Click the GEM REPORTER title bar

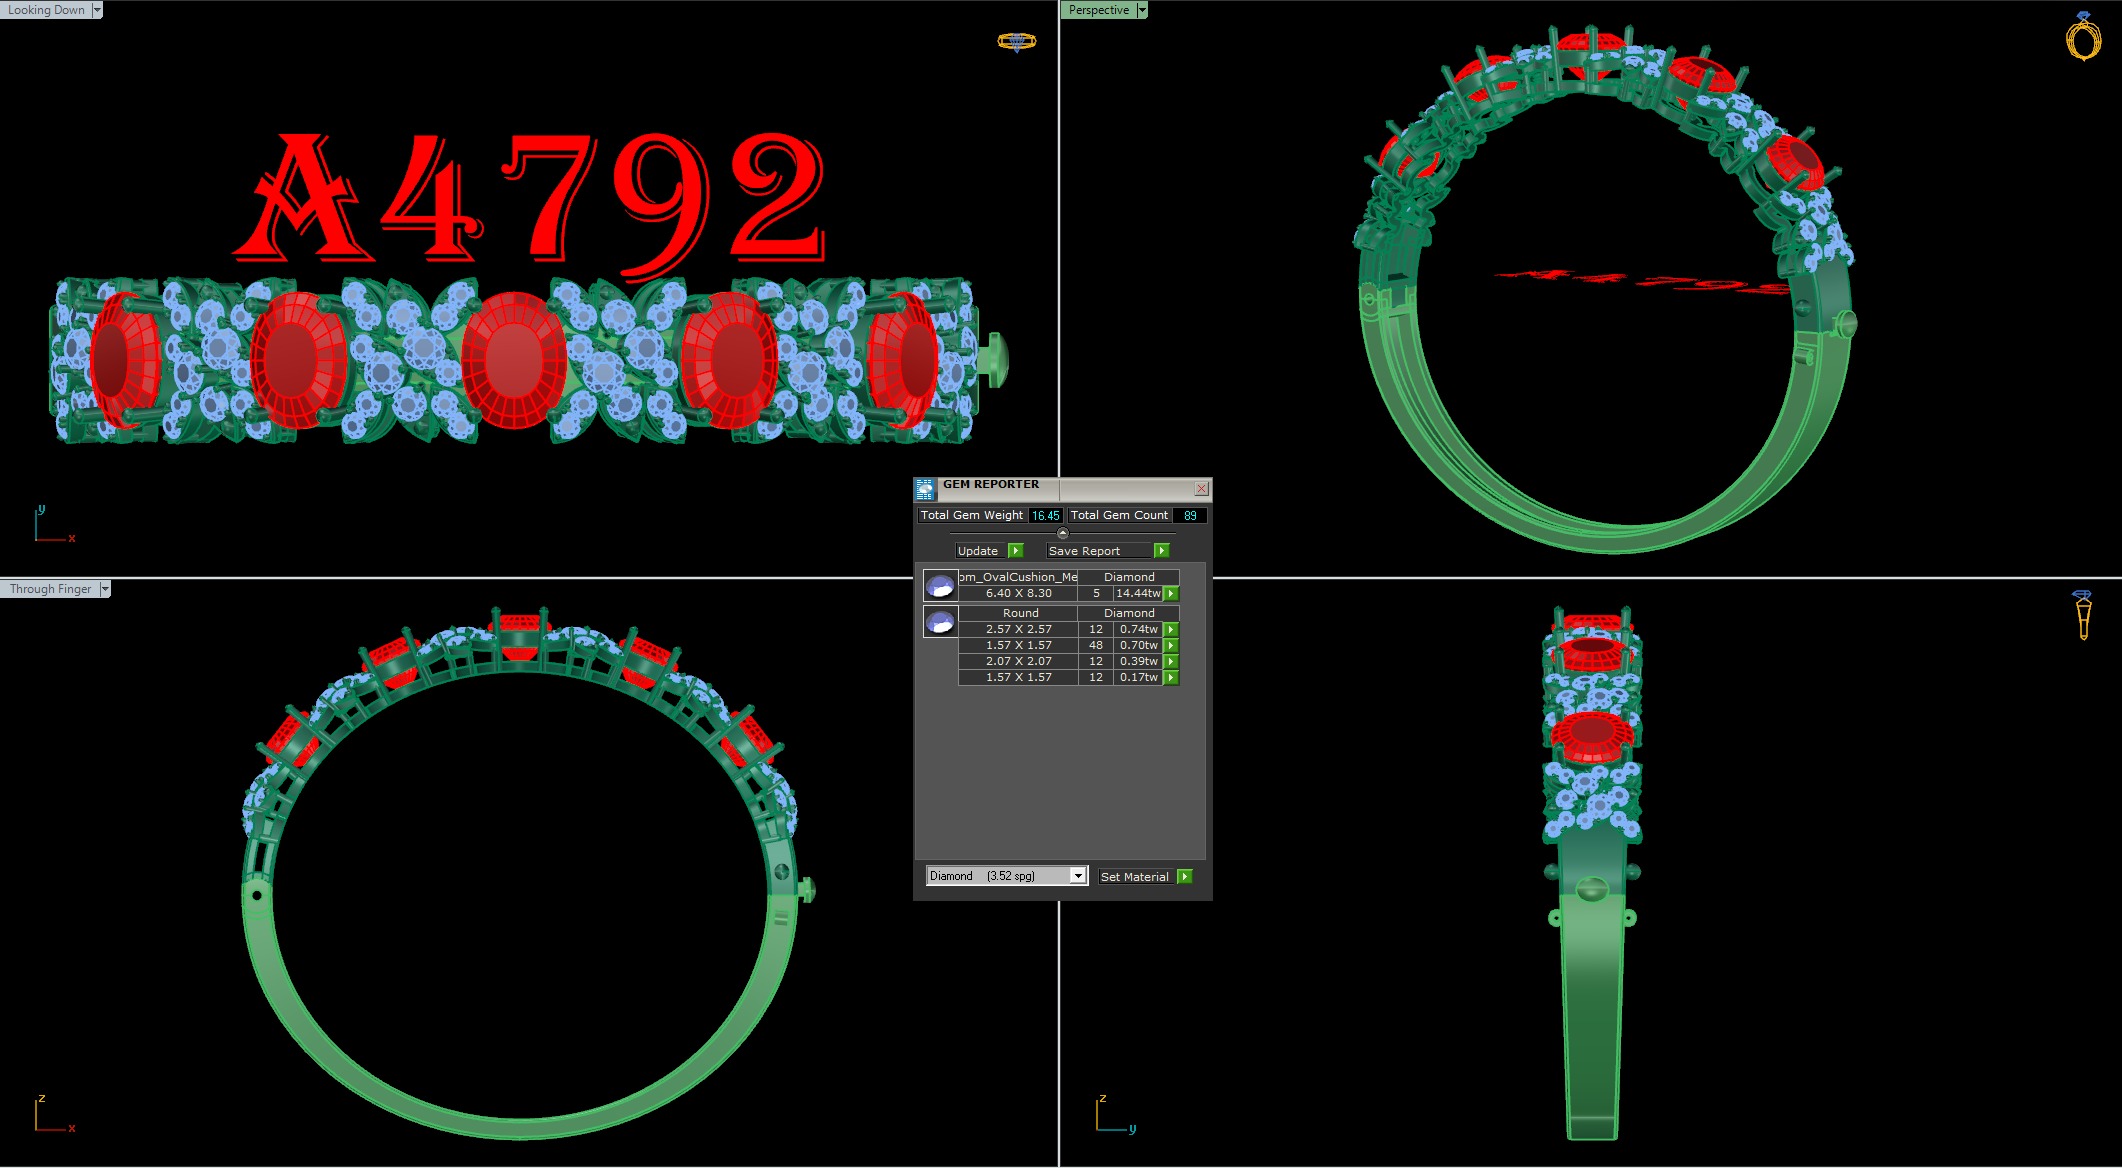click(x=1062, y=488)
